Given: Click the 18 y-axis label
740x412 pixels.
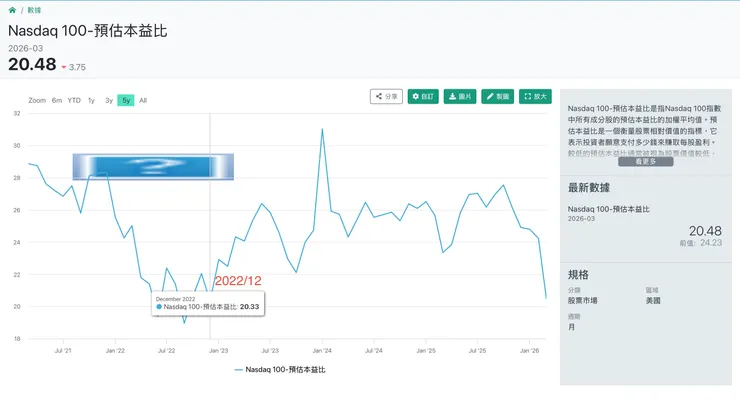Looking at the screenshot, I should 17,338.
